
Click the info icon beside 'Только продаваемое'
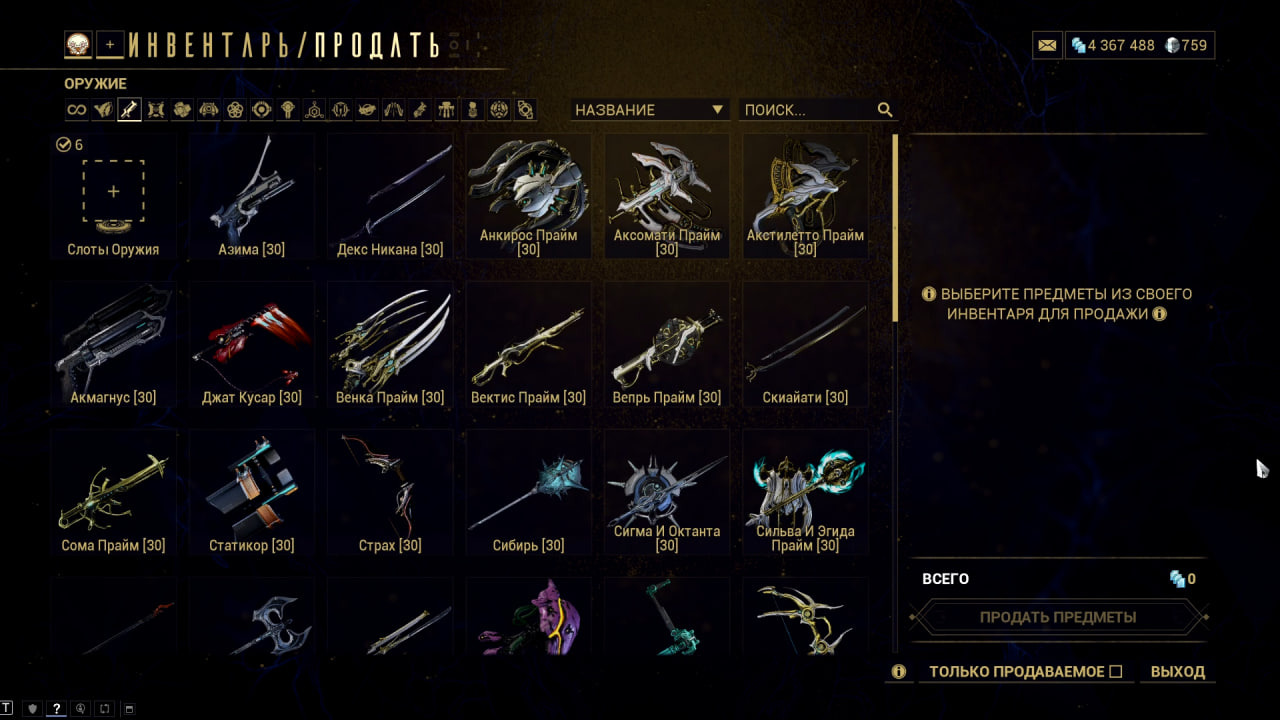tap(898, 672)
